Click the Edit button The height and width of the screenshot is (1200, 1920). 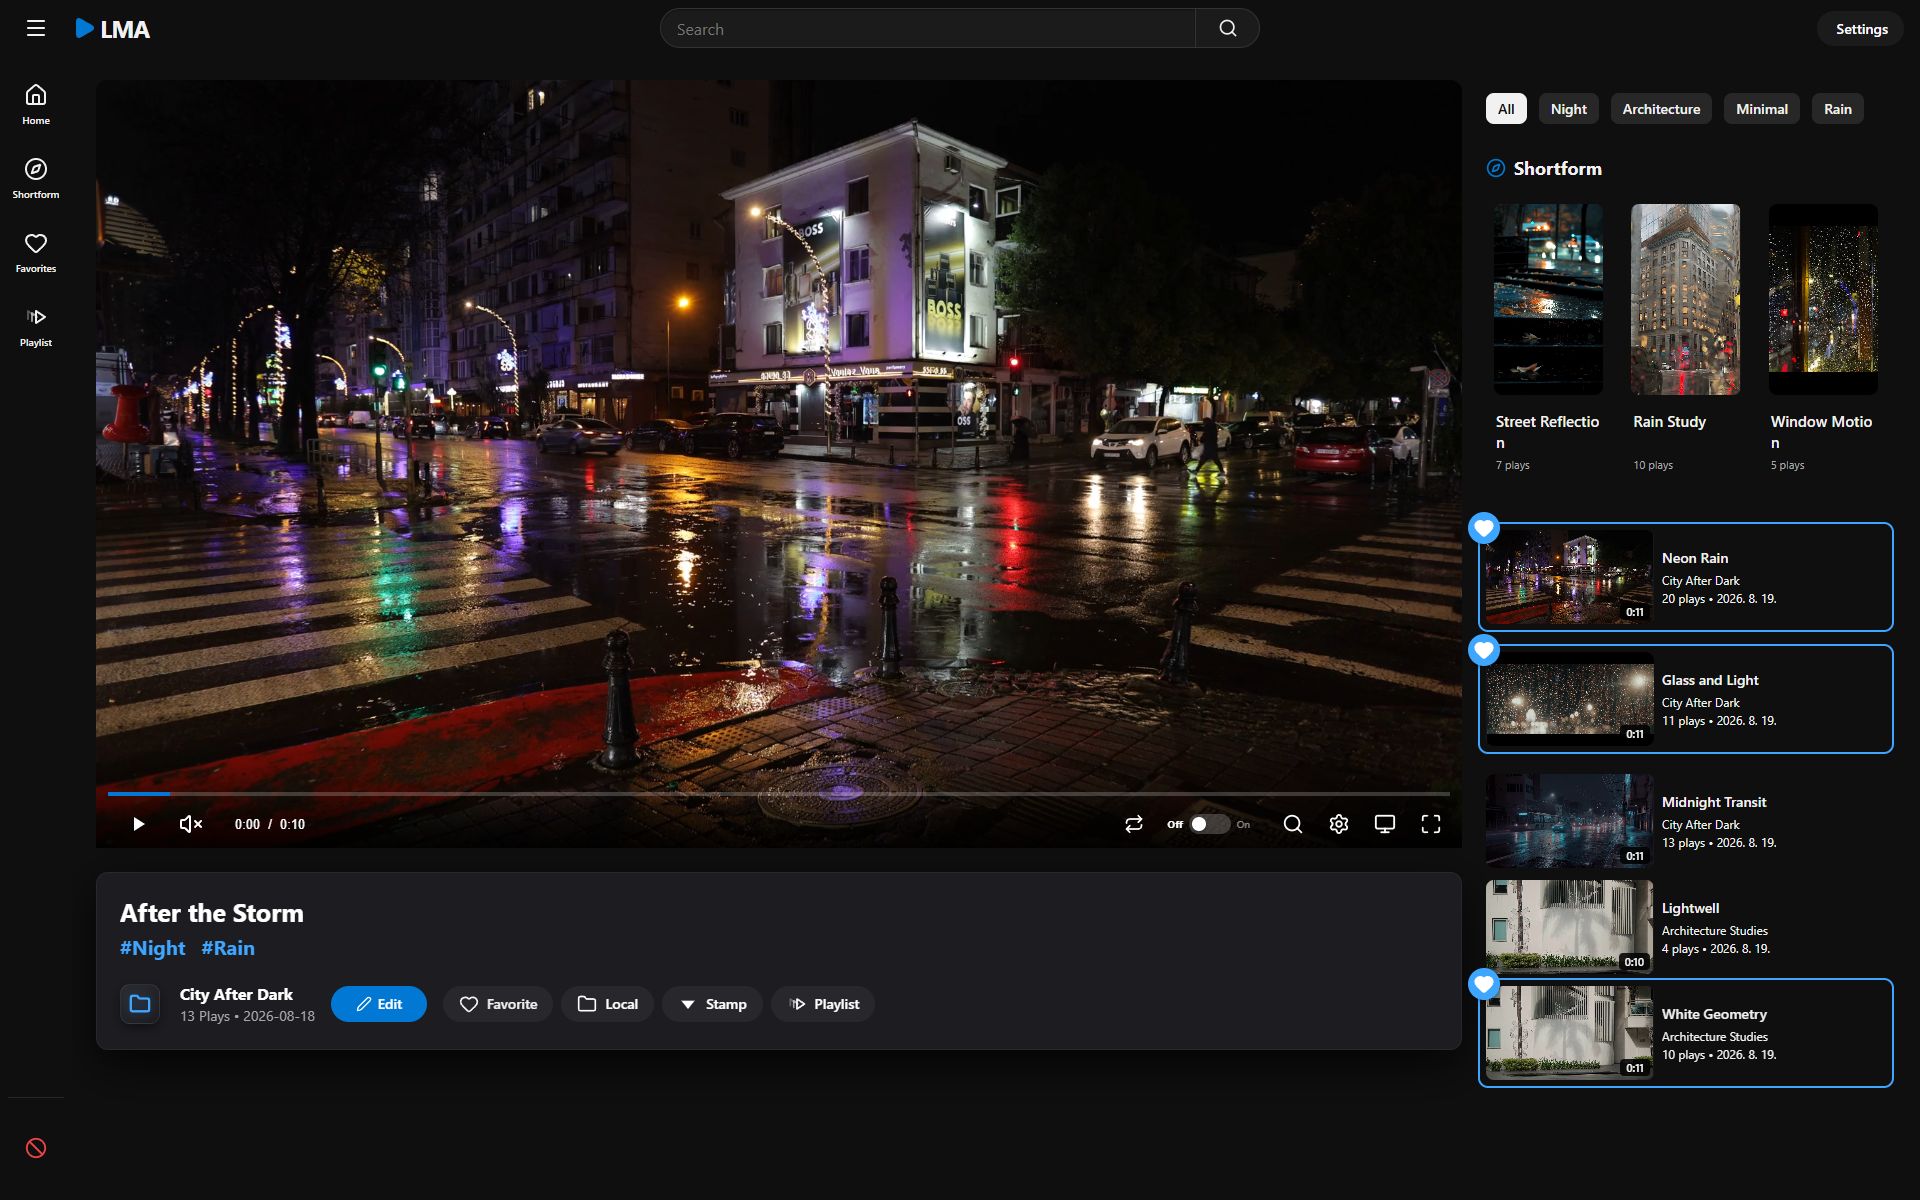point(379,1004)
